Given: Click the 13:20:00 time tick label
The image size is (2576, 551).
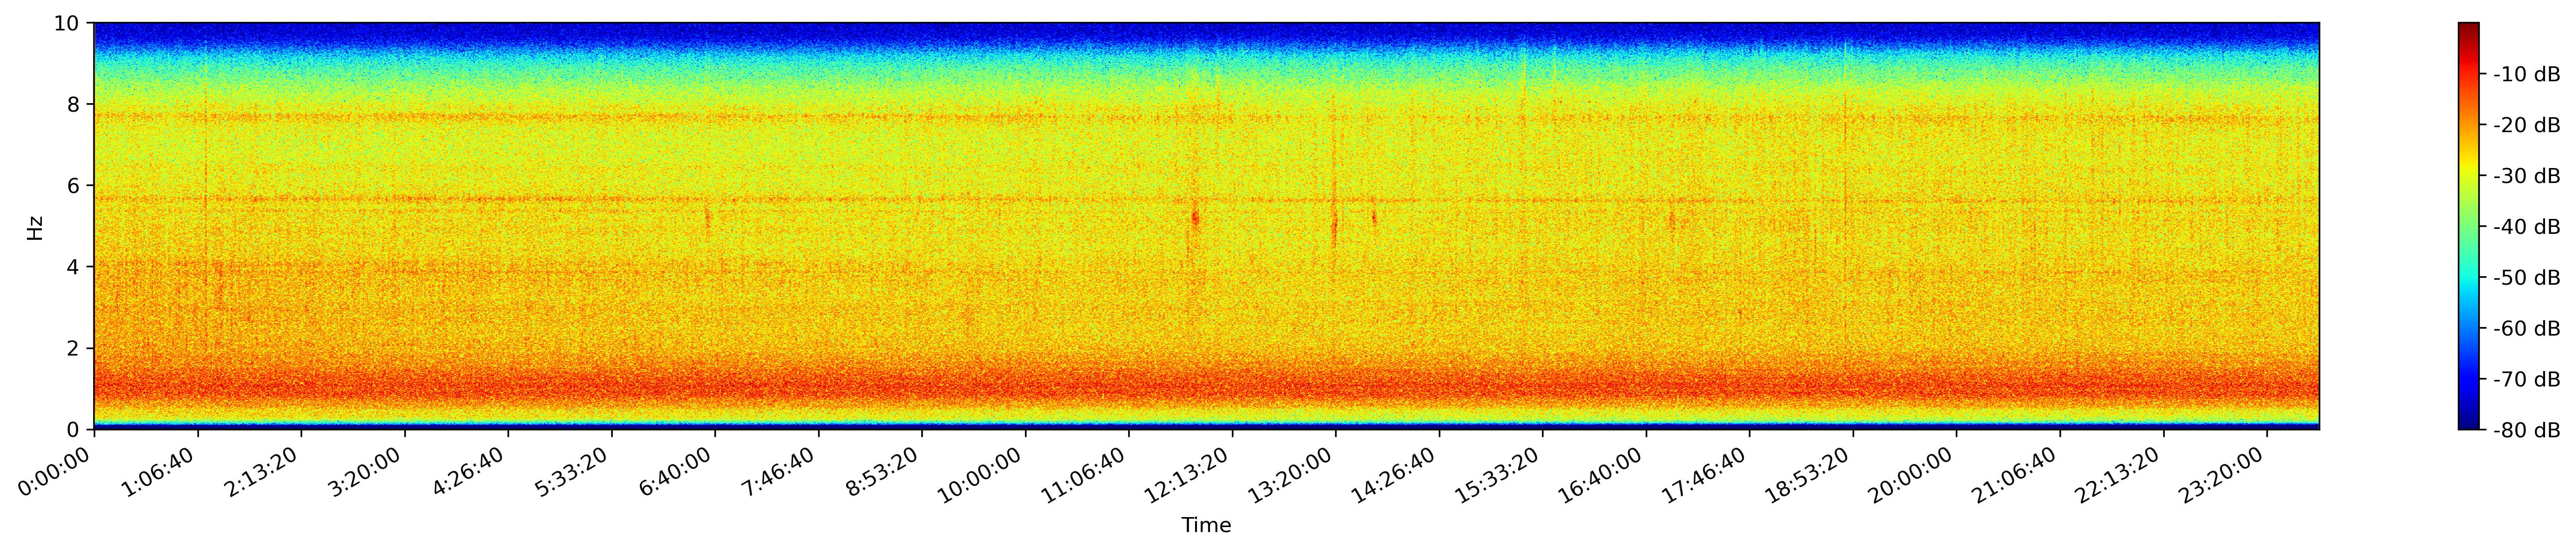Looking at the screenshot, I should (1289, 474).
